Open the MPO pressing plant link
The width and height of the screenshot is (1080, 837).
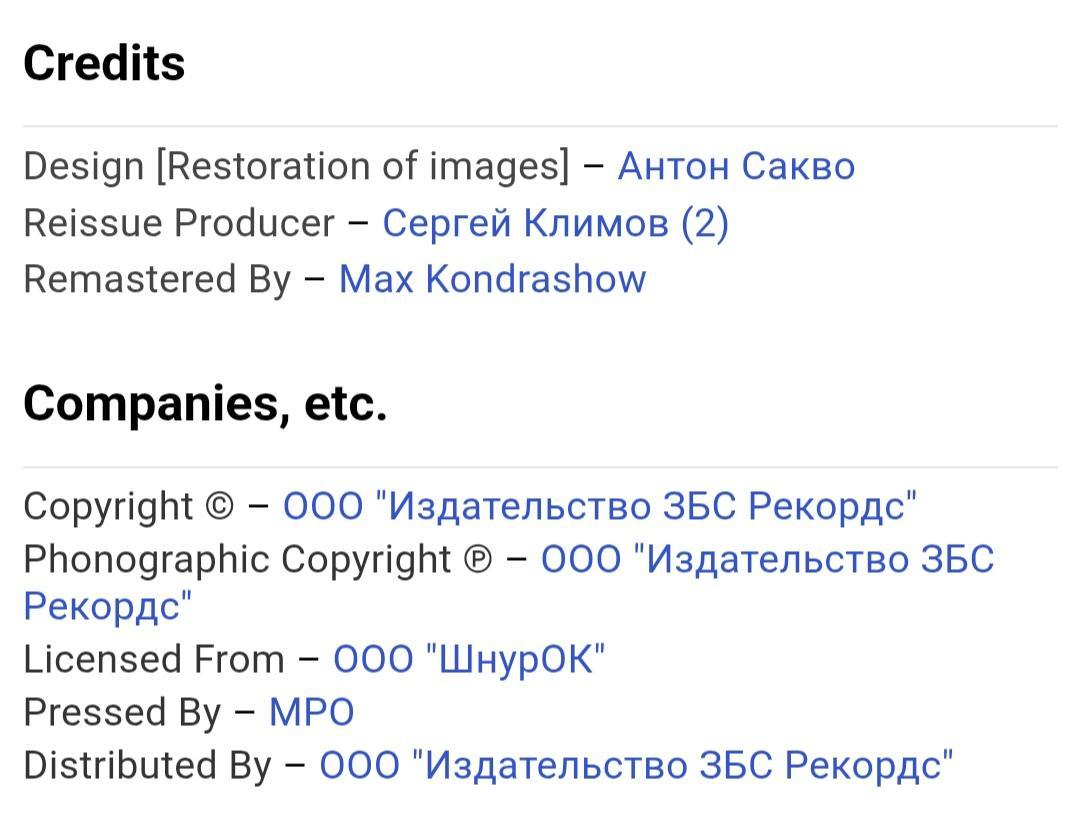pos(311,712)
